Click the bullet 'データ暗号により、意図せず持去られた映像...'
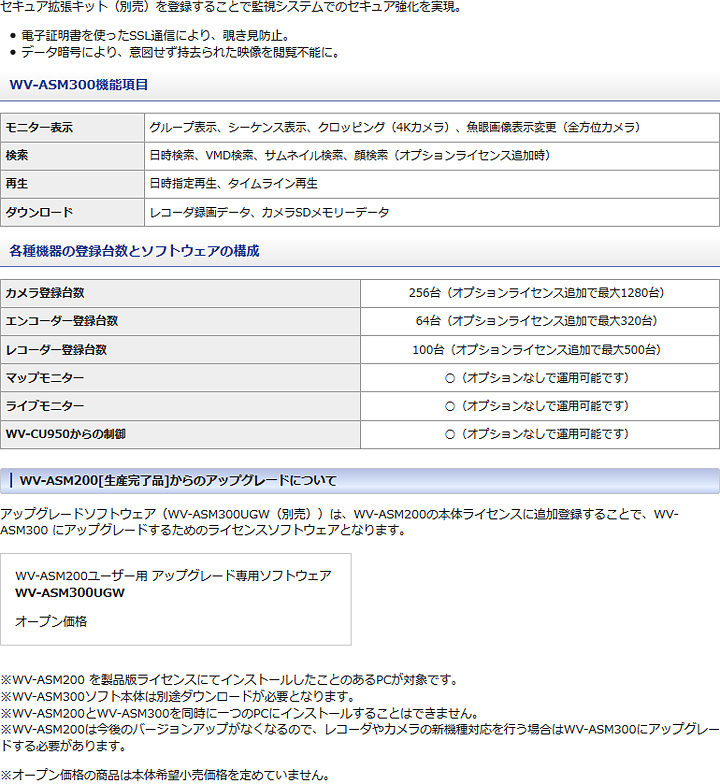720x784 pixels. 181,52
